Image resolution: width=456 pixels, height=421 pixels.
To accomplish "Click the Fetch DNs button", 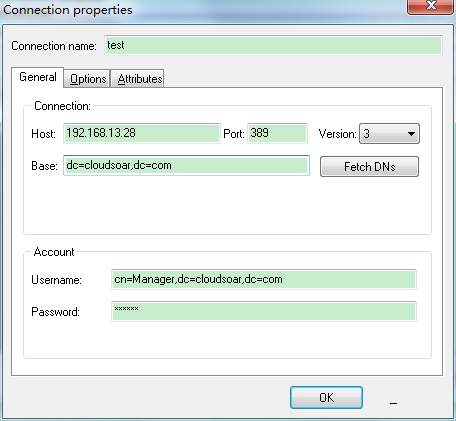I will coord(369,166).
